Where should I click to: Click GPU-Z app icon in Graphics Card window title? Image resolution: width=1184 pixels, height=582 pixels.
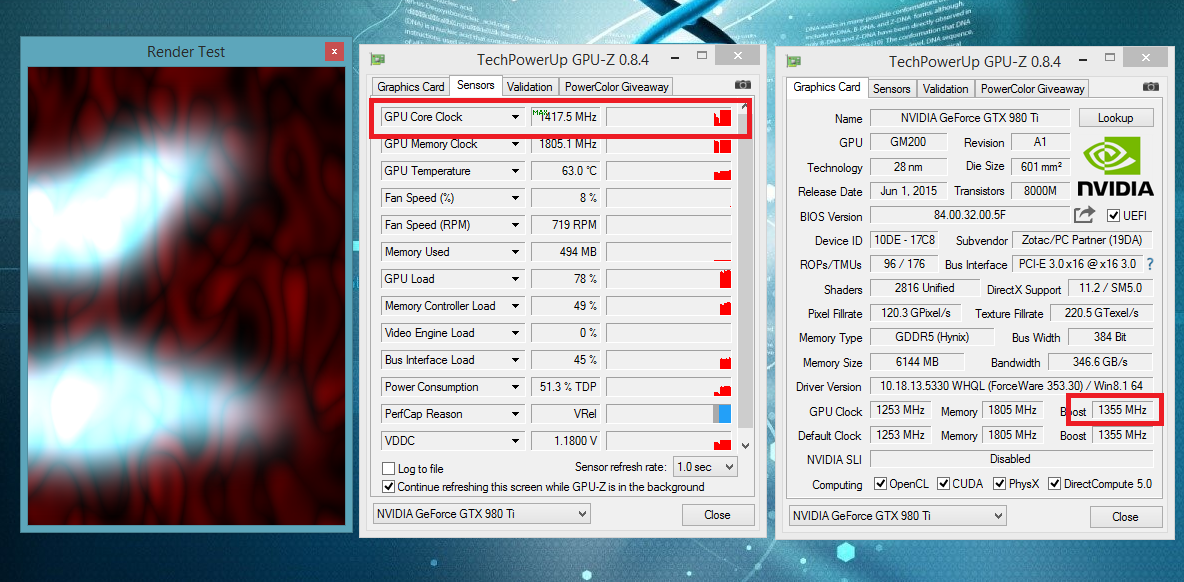(794, 61)
